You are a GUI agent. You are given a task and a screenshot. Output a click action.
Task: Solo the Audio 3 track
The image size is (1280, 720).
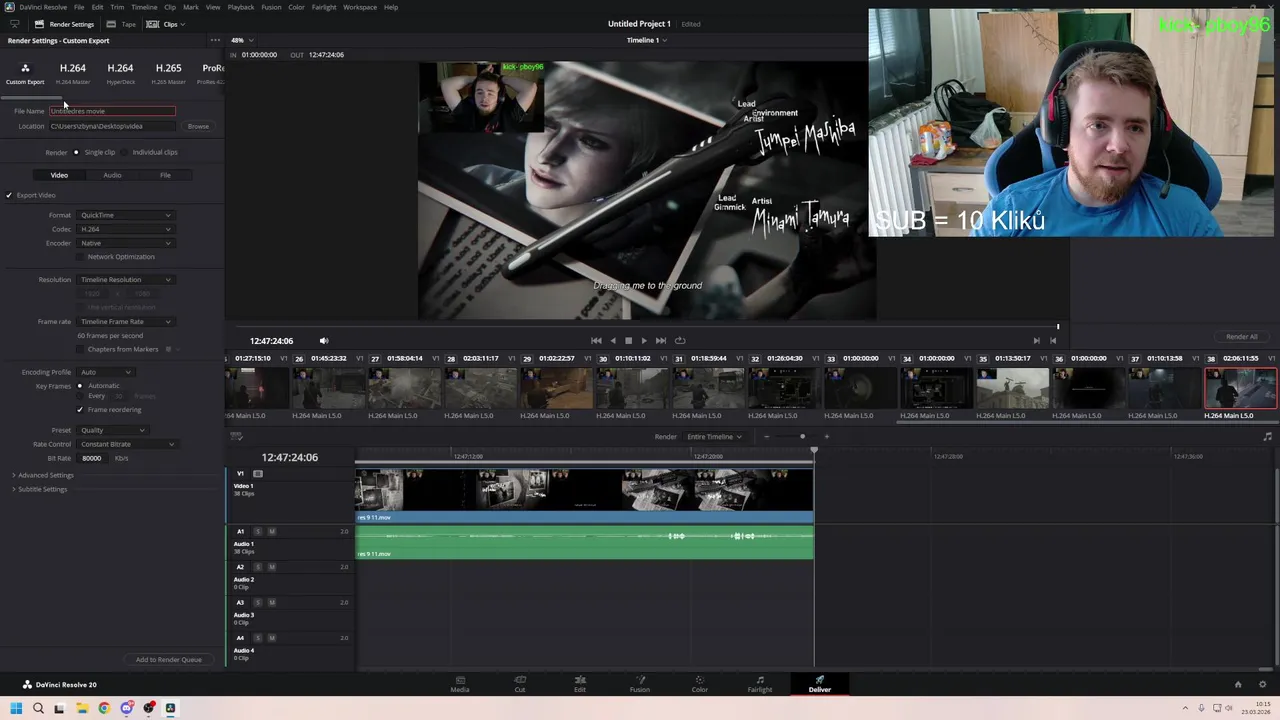point(257,602)
